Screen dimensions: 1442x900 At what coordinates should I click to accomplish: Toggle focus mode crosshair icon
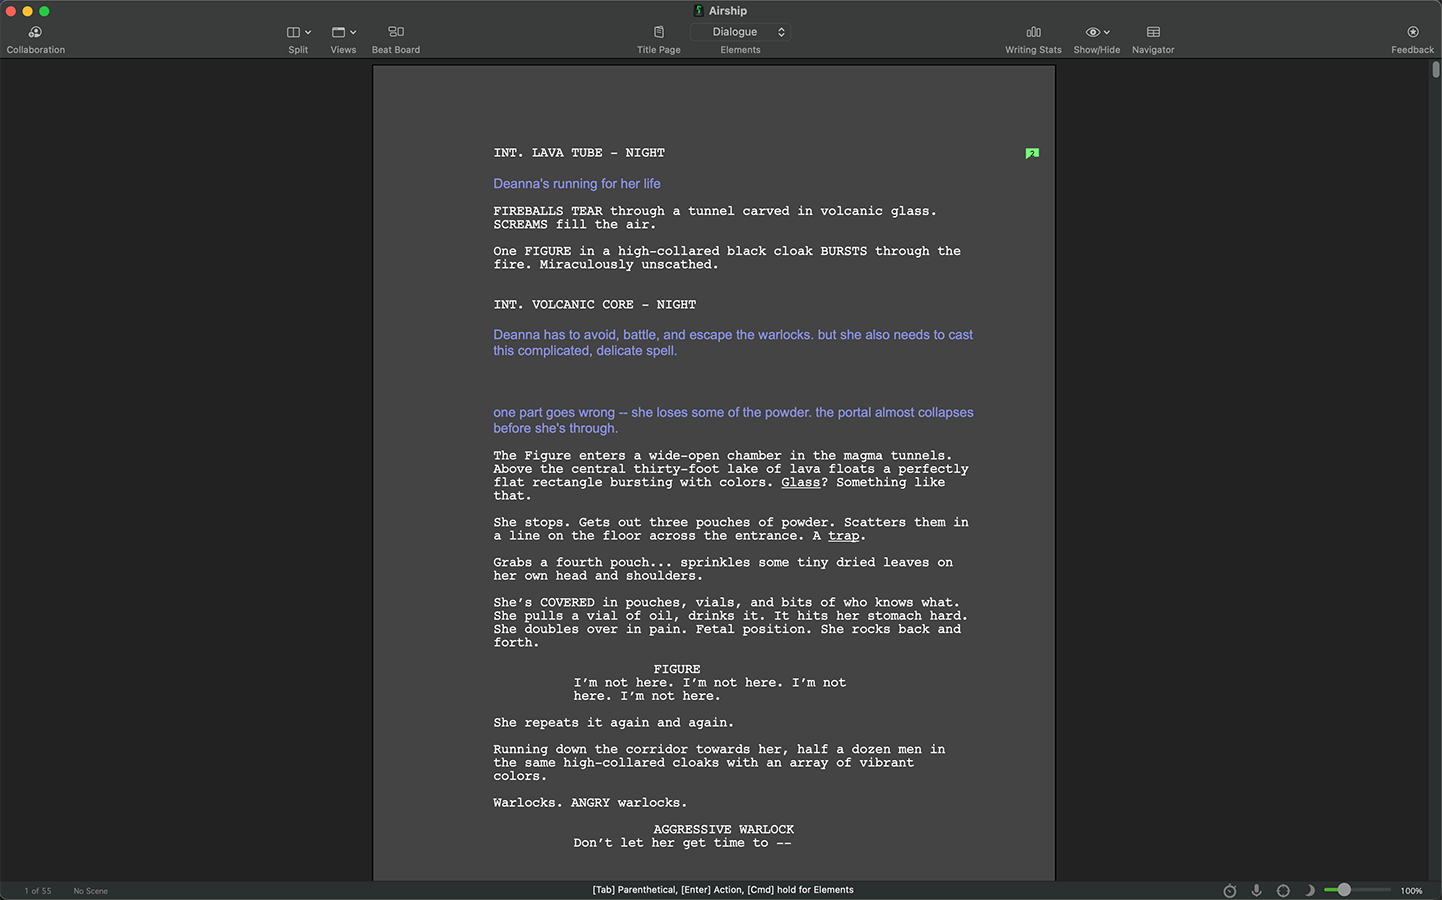click(1283, 890)
